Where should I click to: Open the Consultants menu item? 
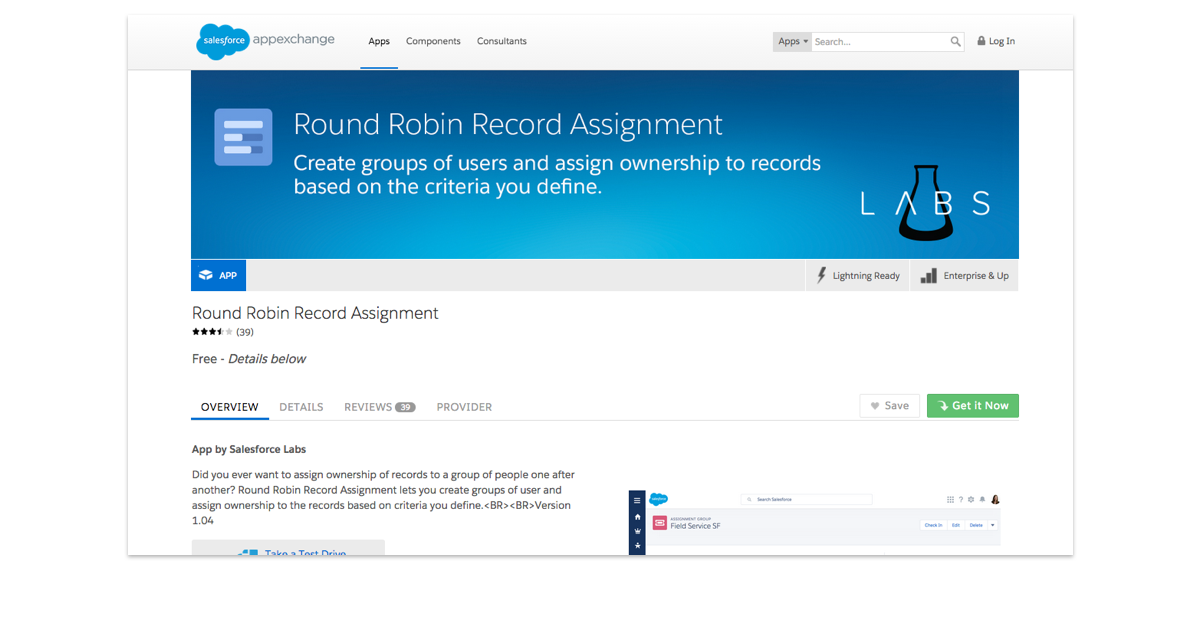[x=501, y=42]
